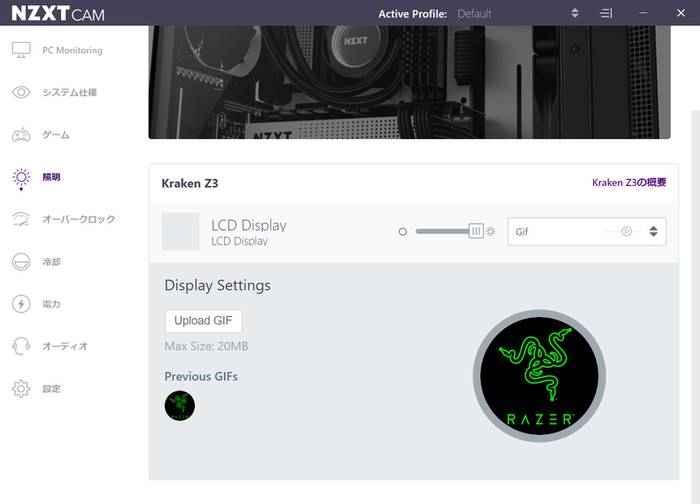Click the NZXT CAM logo
This screenshot has width=700, height=504.
(58, 13)
